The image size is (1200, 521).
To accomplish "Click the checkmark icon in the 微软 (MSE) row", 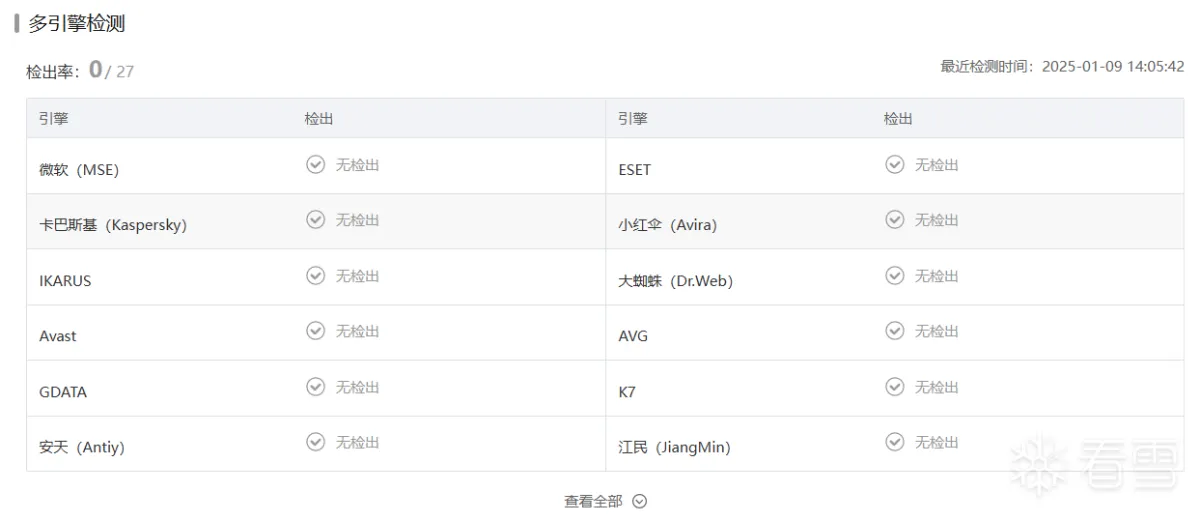I will [315, 165].
